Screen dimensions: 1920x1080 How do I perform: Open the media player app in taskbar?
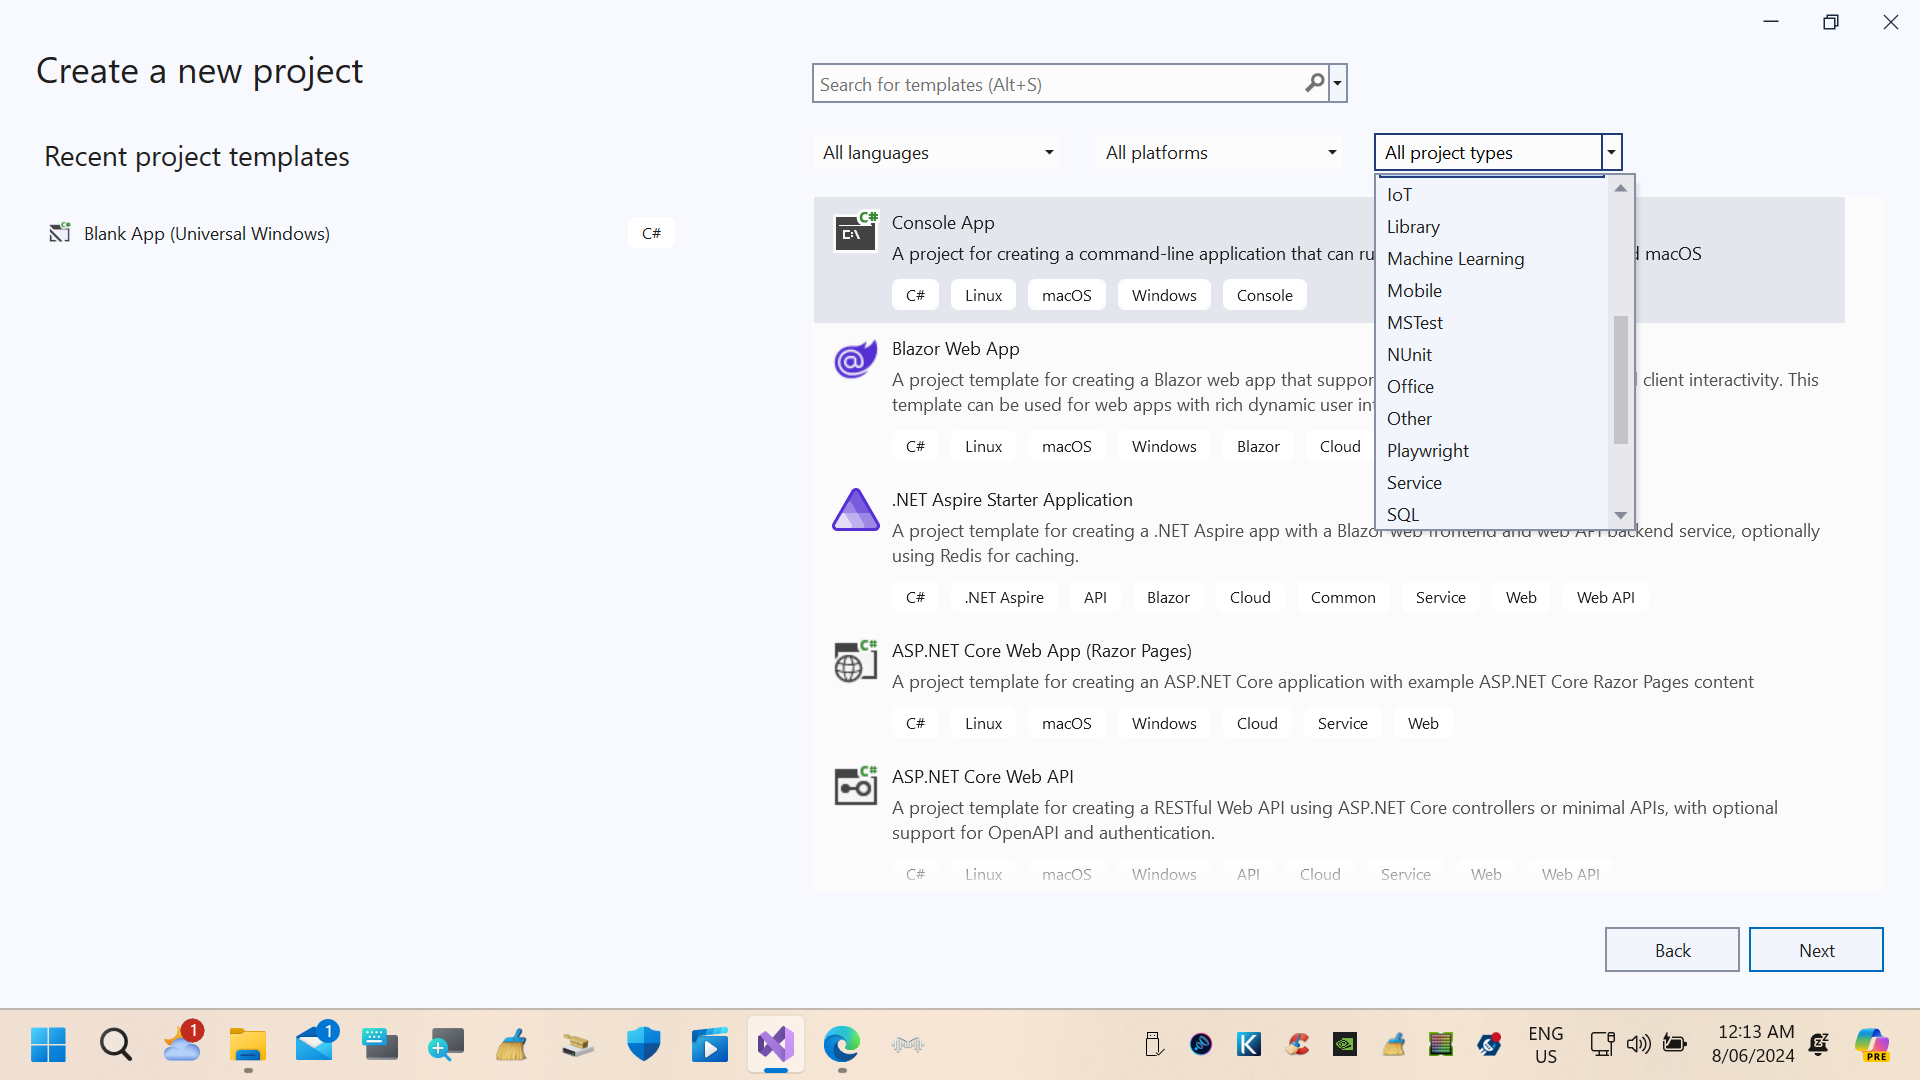pyautogui.click(x=710, y=1045)
